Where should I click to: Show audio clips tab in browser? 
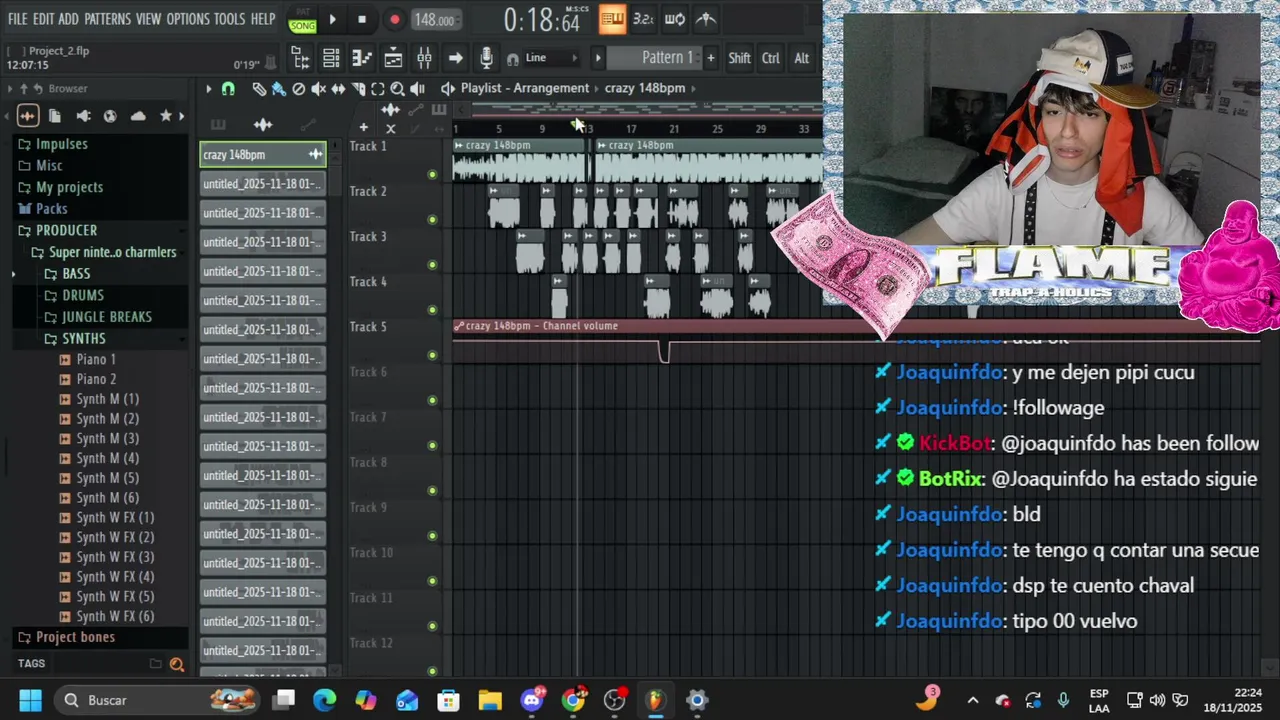tap(28, 116)
